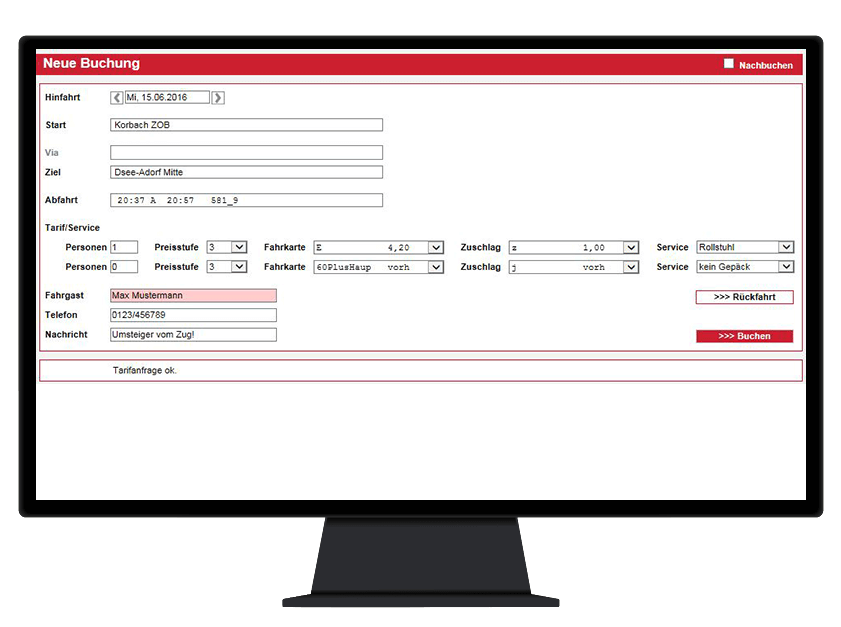Image resolution: width=841 pixels, height=627 pixels.
Task: Click the Abfahrt departure time field
Action: click(246, 200)
